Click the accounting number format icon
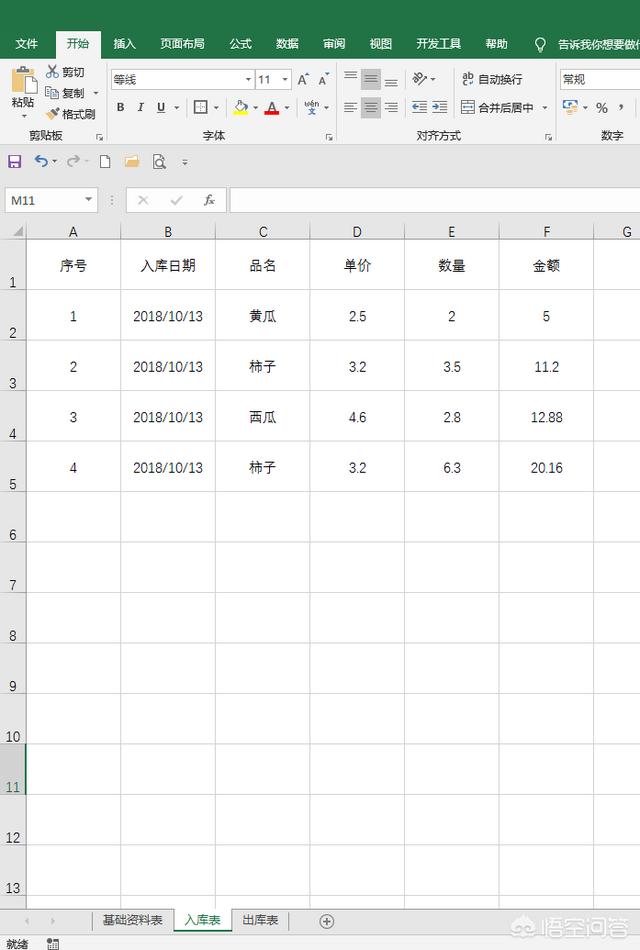Viewport: 640px width, 950px height. pos(570,107)
